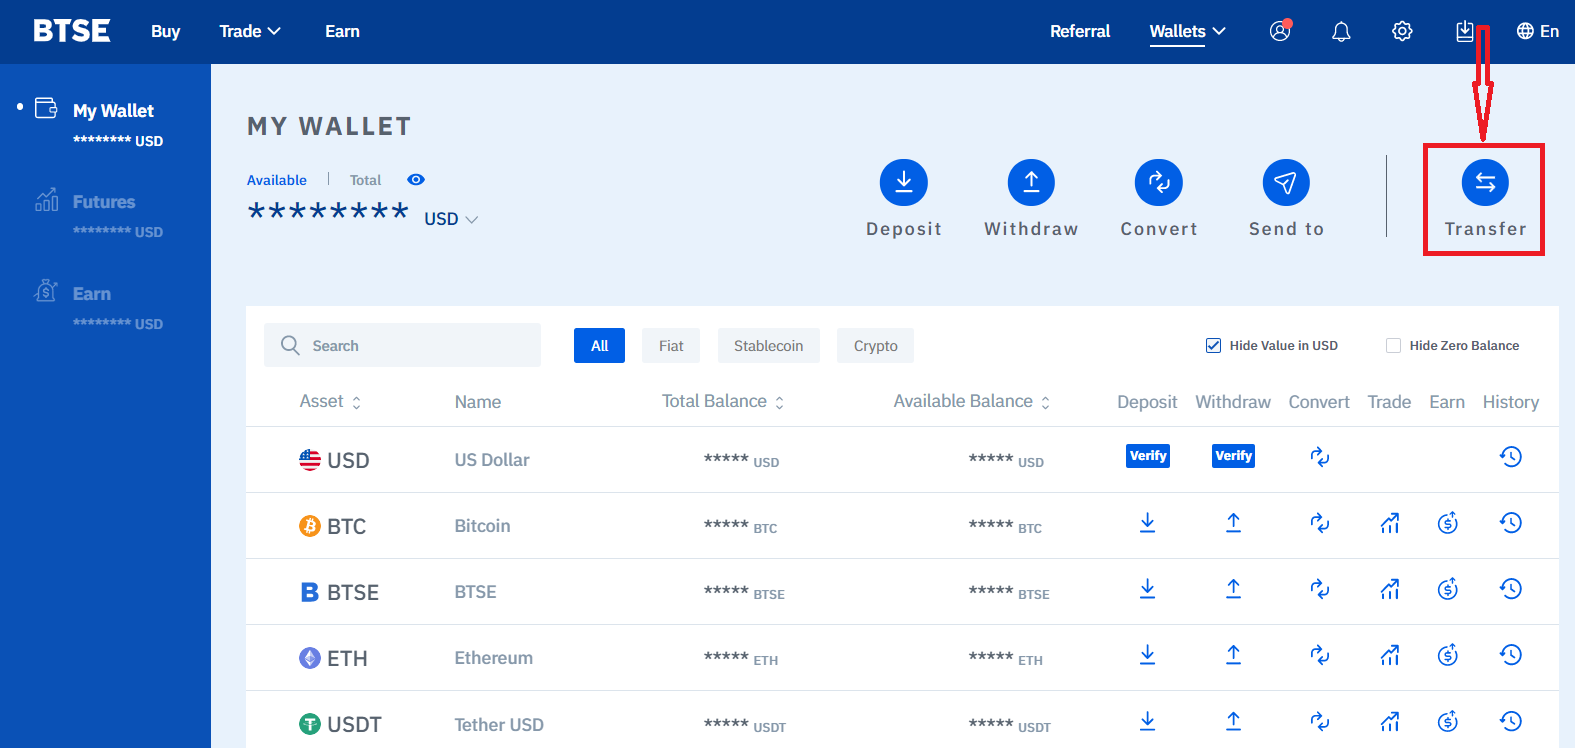1575x748 pixels.
Task: Click the Deposit circle icon
Action: pos(903,183)
